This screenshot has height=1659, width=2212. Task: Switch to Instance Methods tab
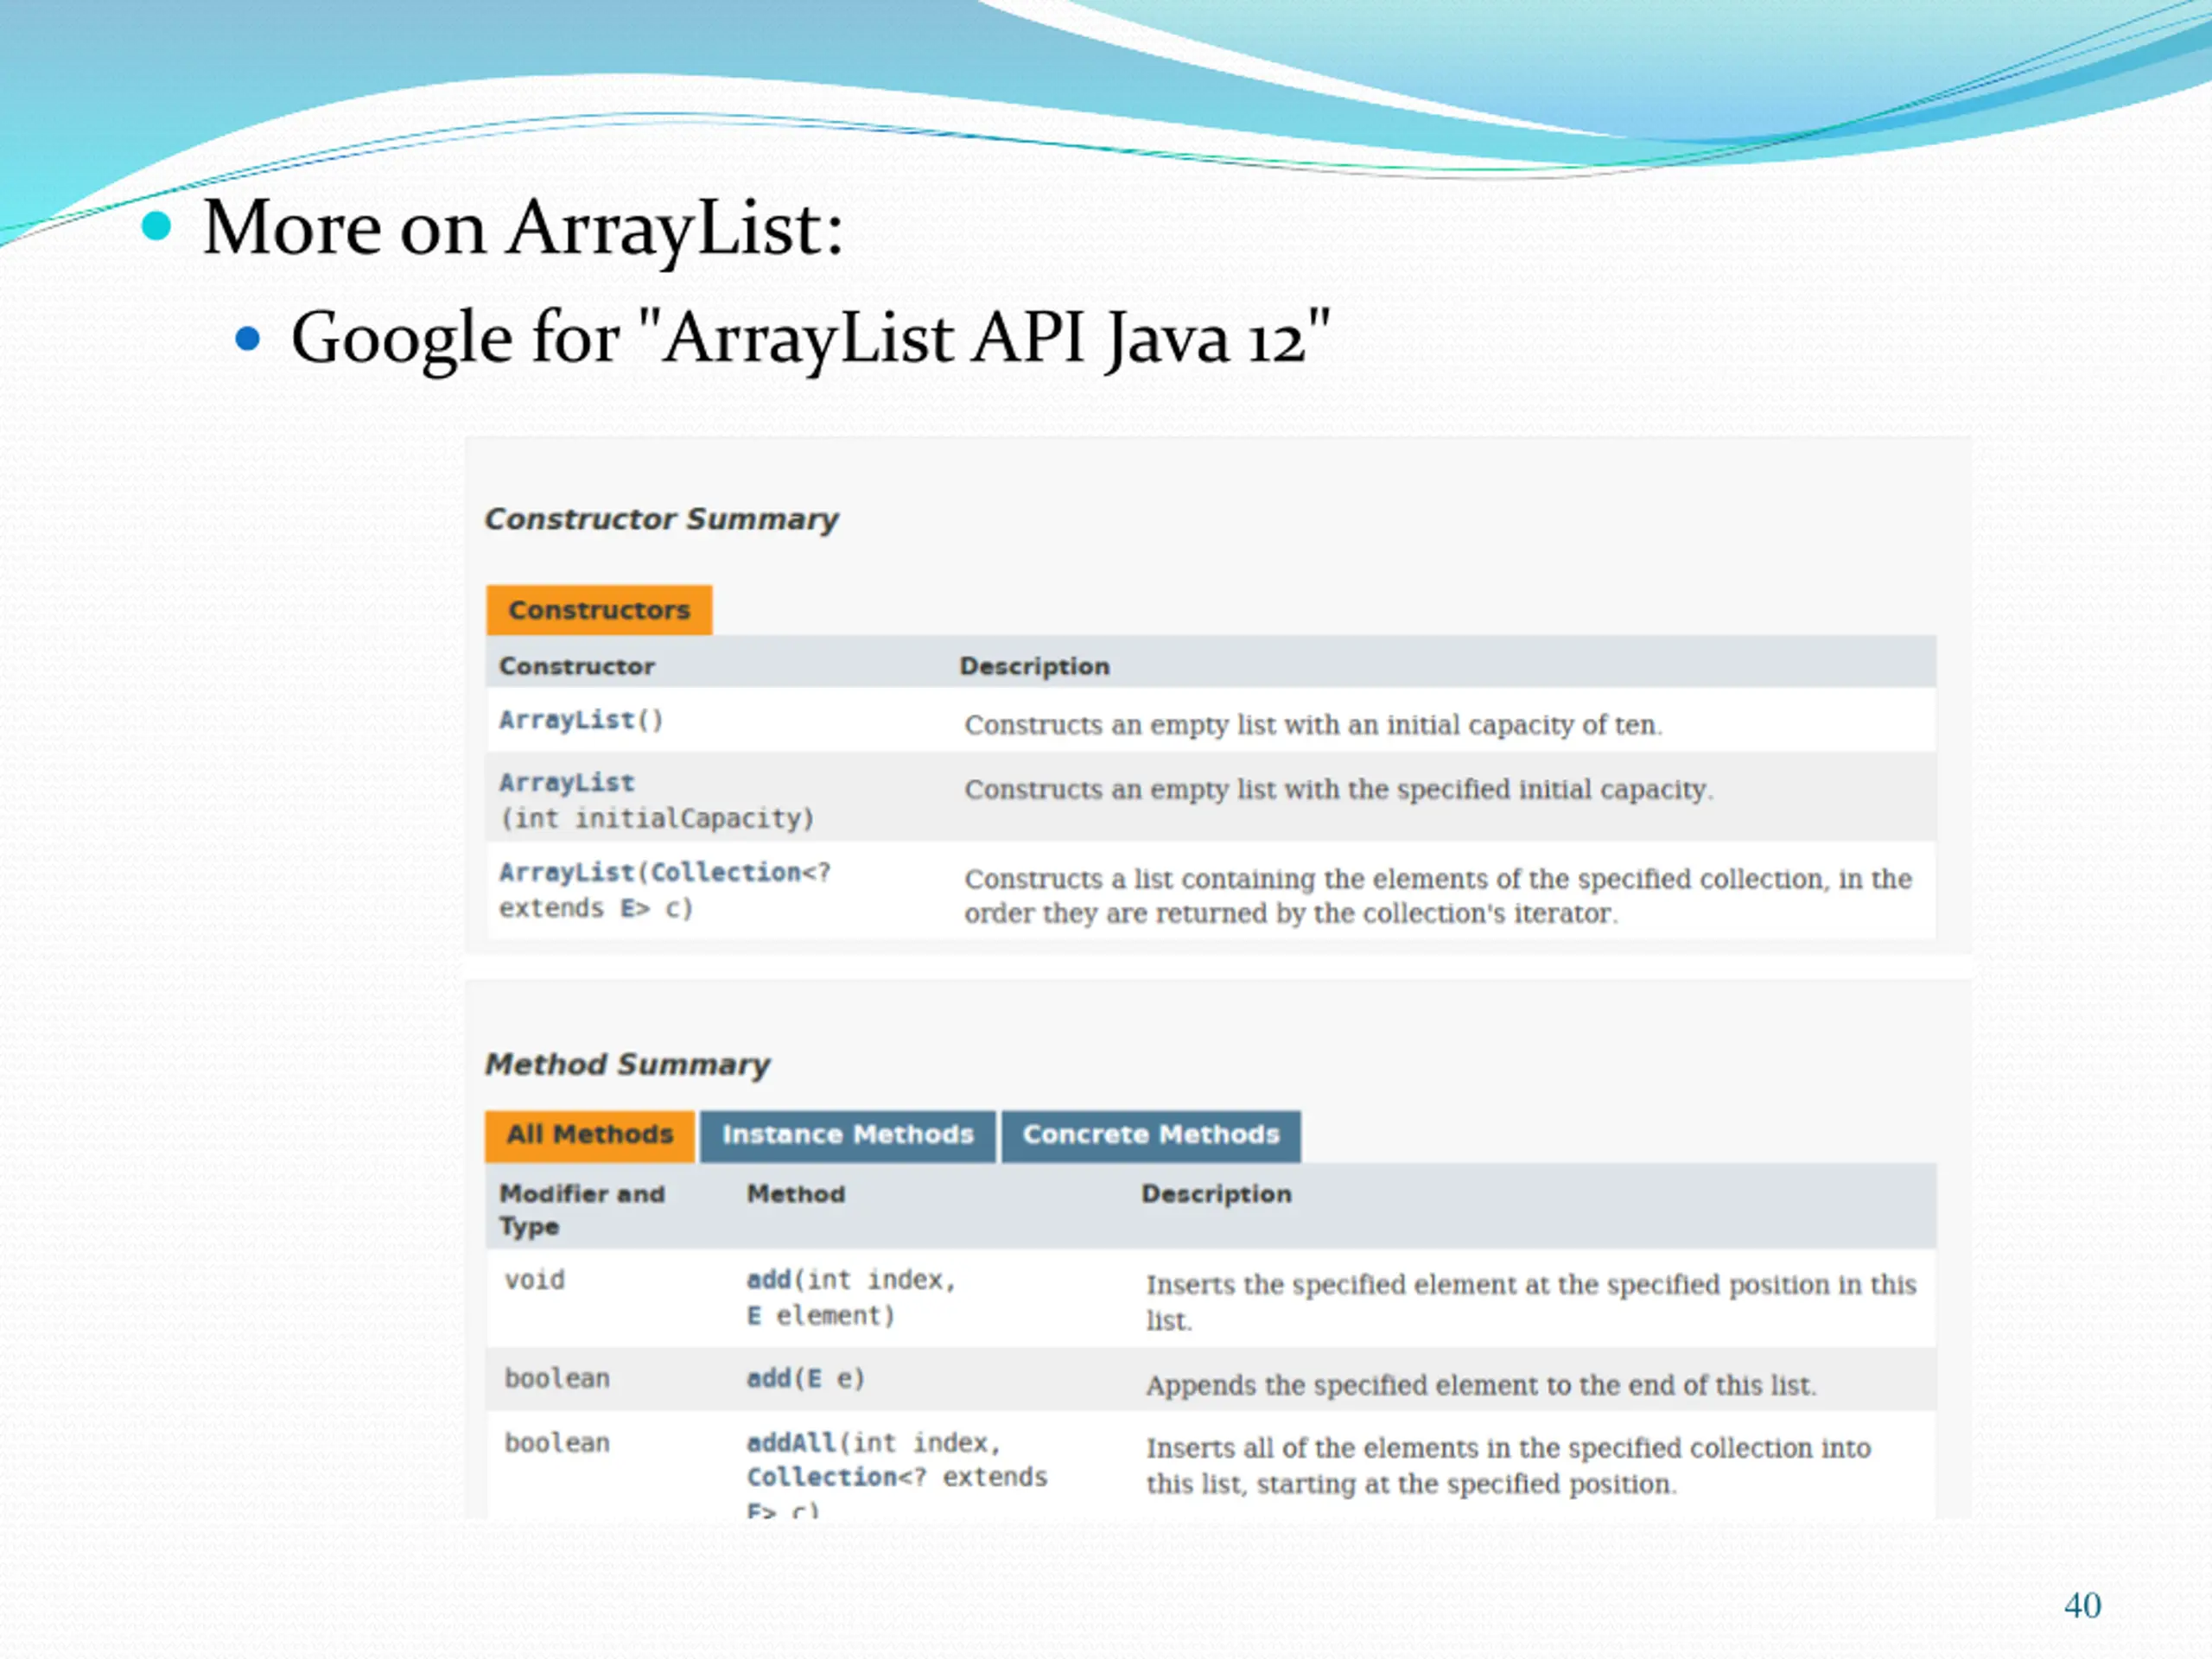click(848, 1135)
